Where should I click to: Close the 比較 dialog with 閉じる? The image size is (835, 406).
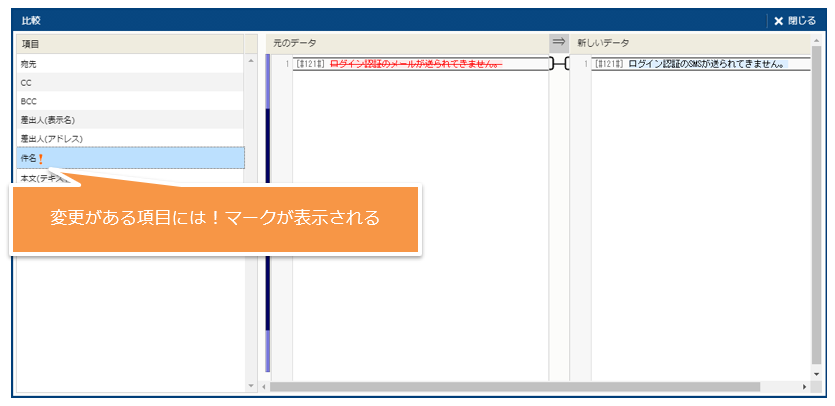tap(795, 20)
